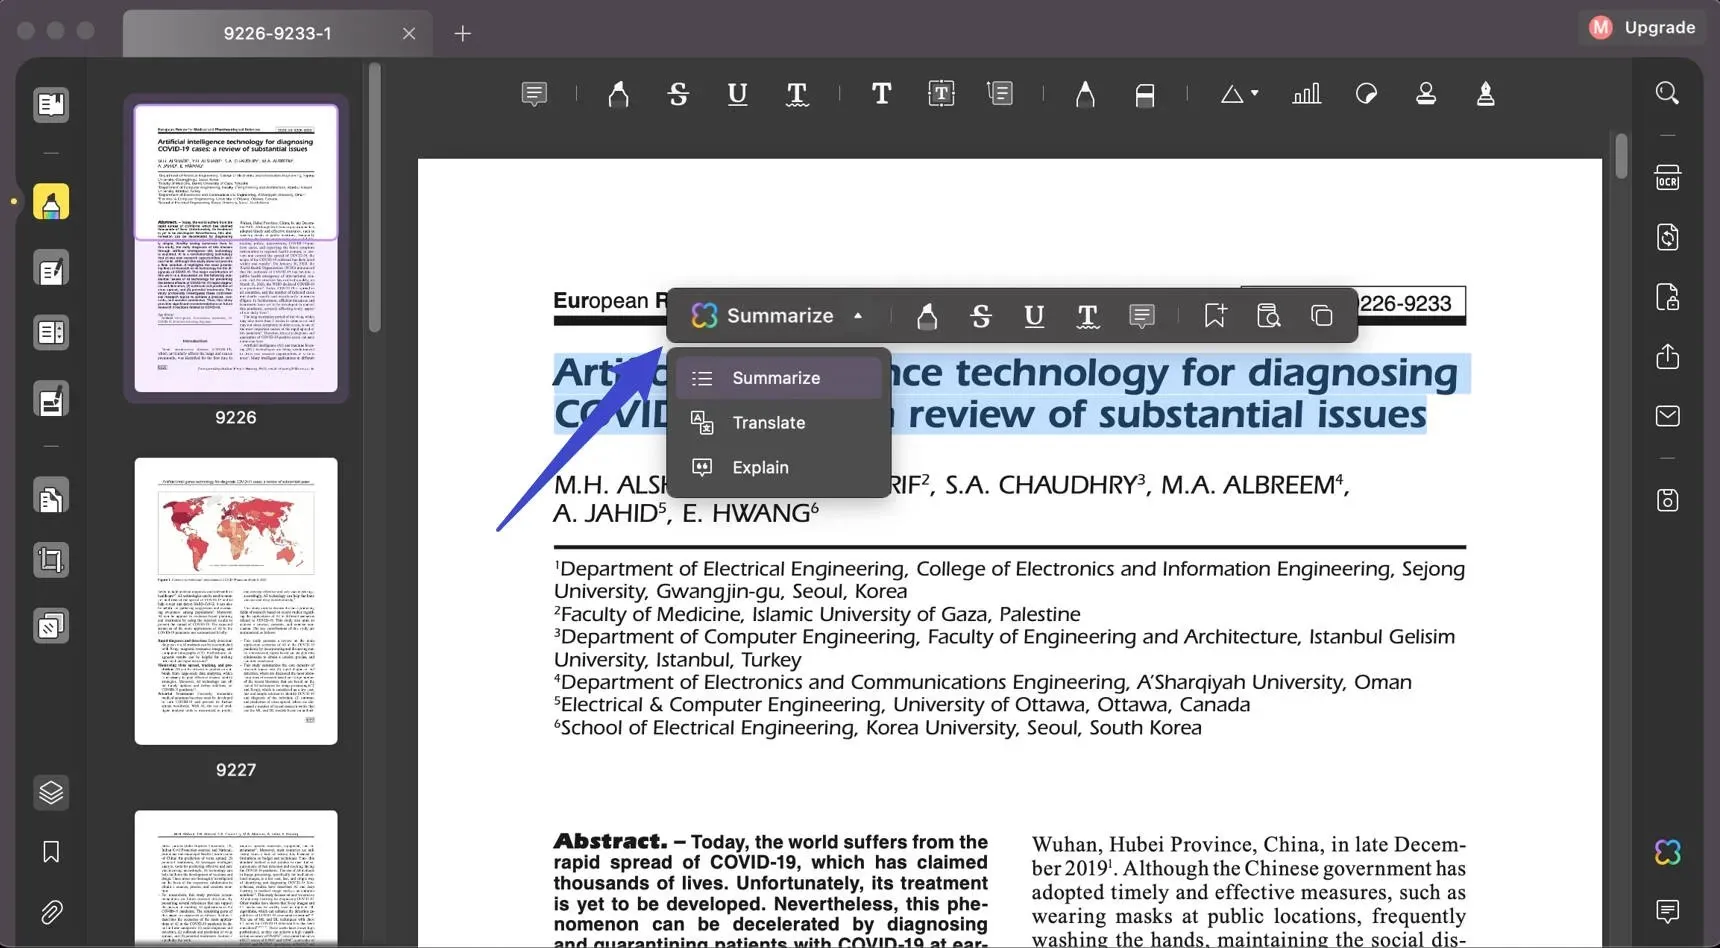Open the search magnifier tool

coord(1667,93)
